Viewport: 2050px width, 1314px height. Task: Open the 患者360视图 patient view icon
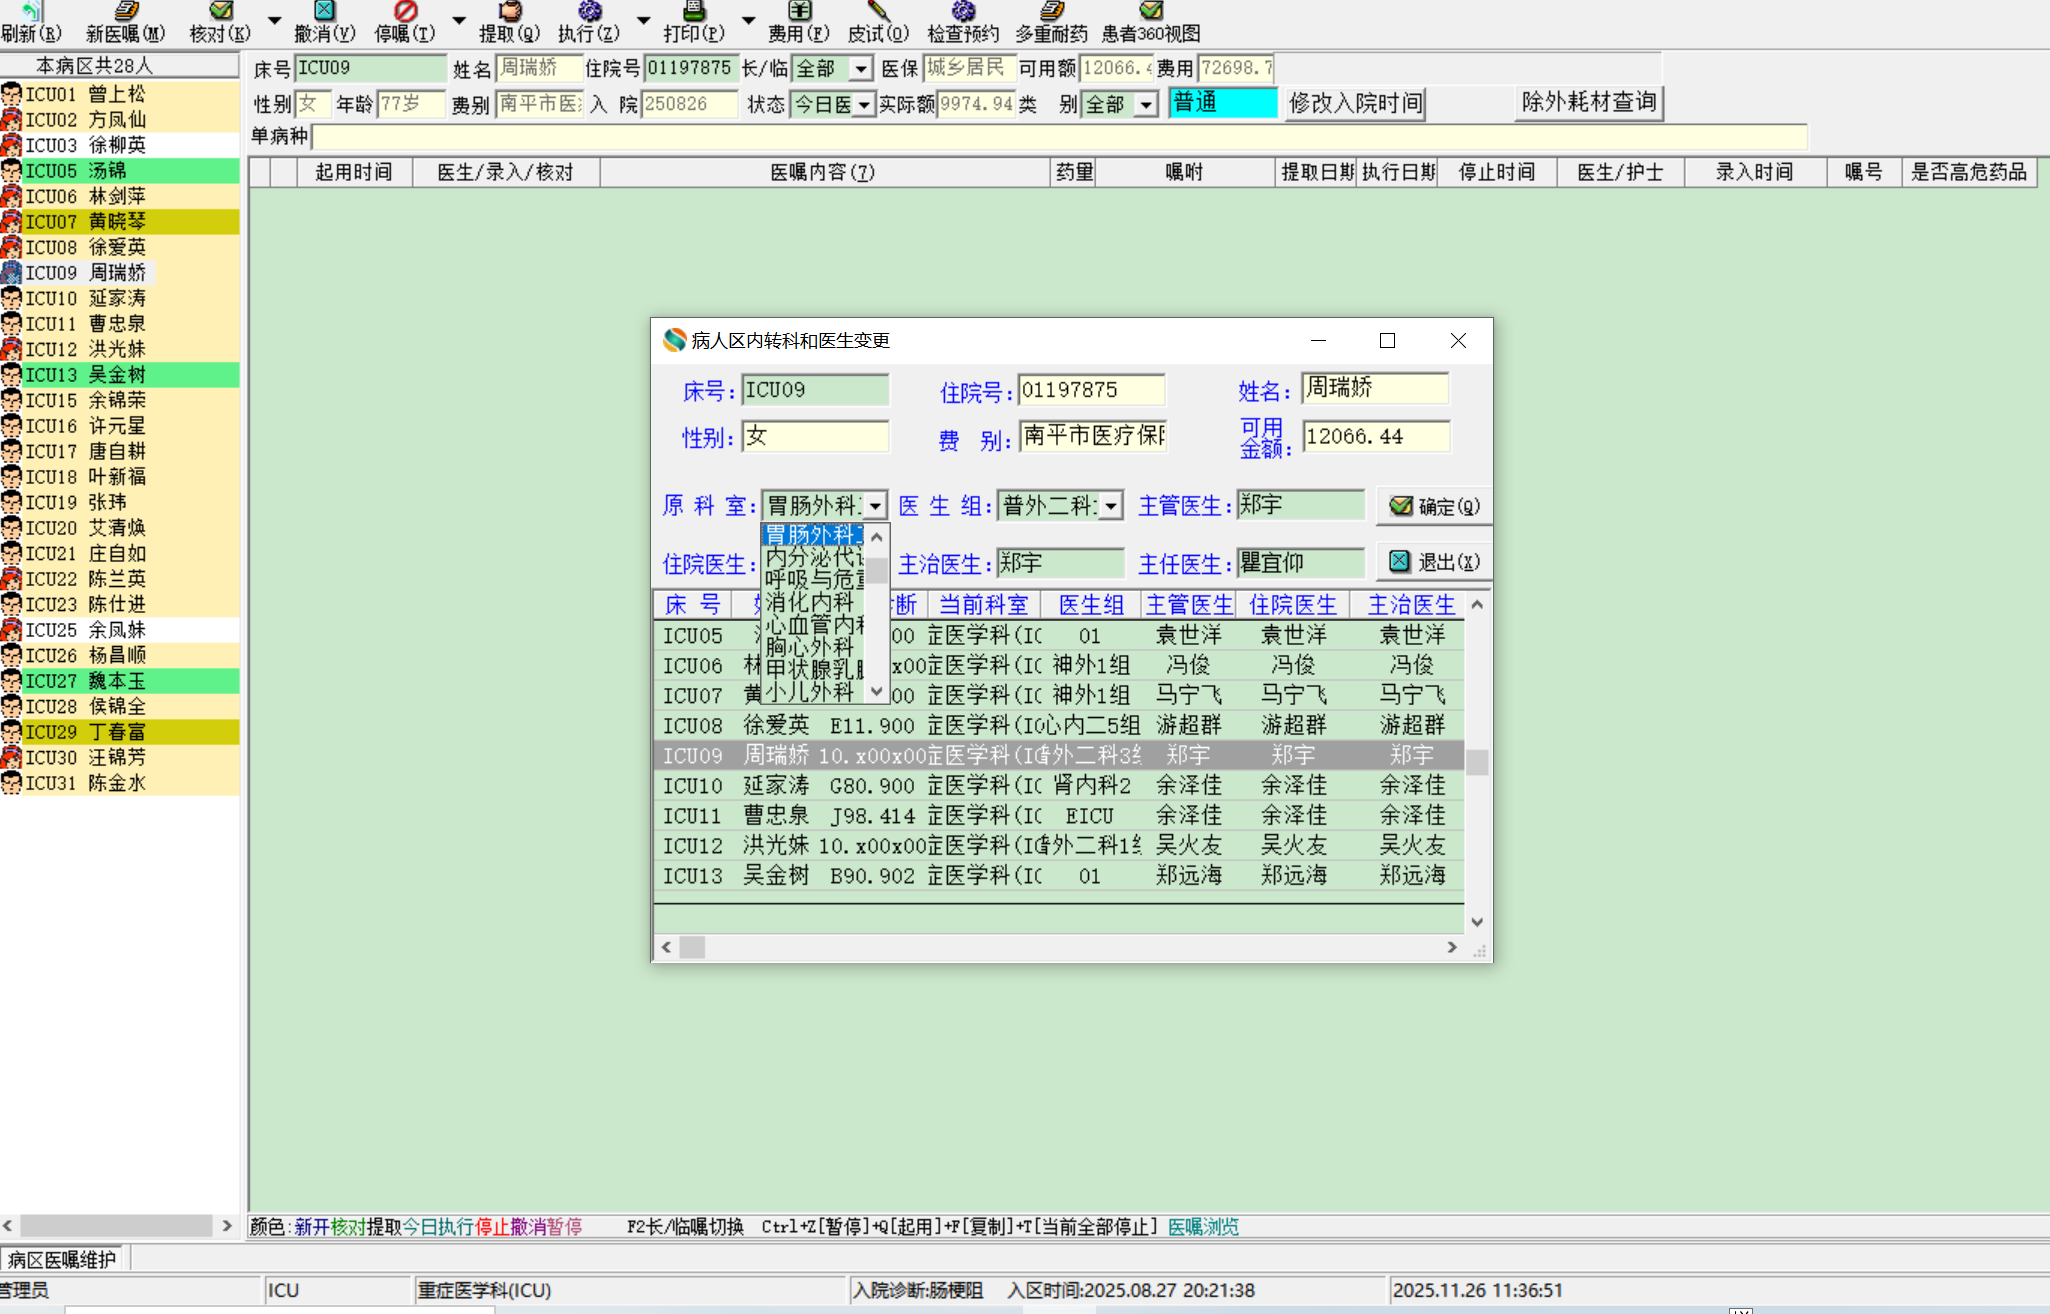coord(1151,12)
